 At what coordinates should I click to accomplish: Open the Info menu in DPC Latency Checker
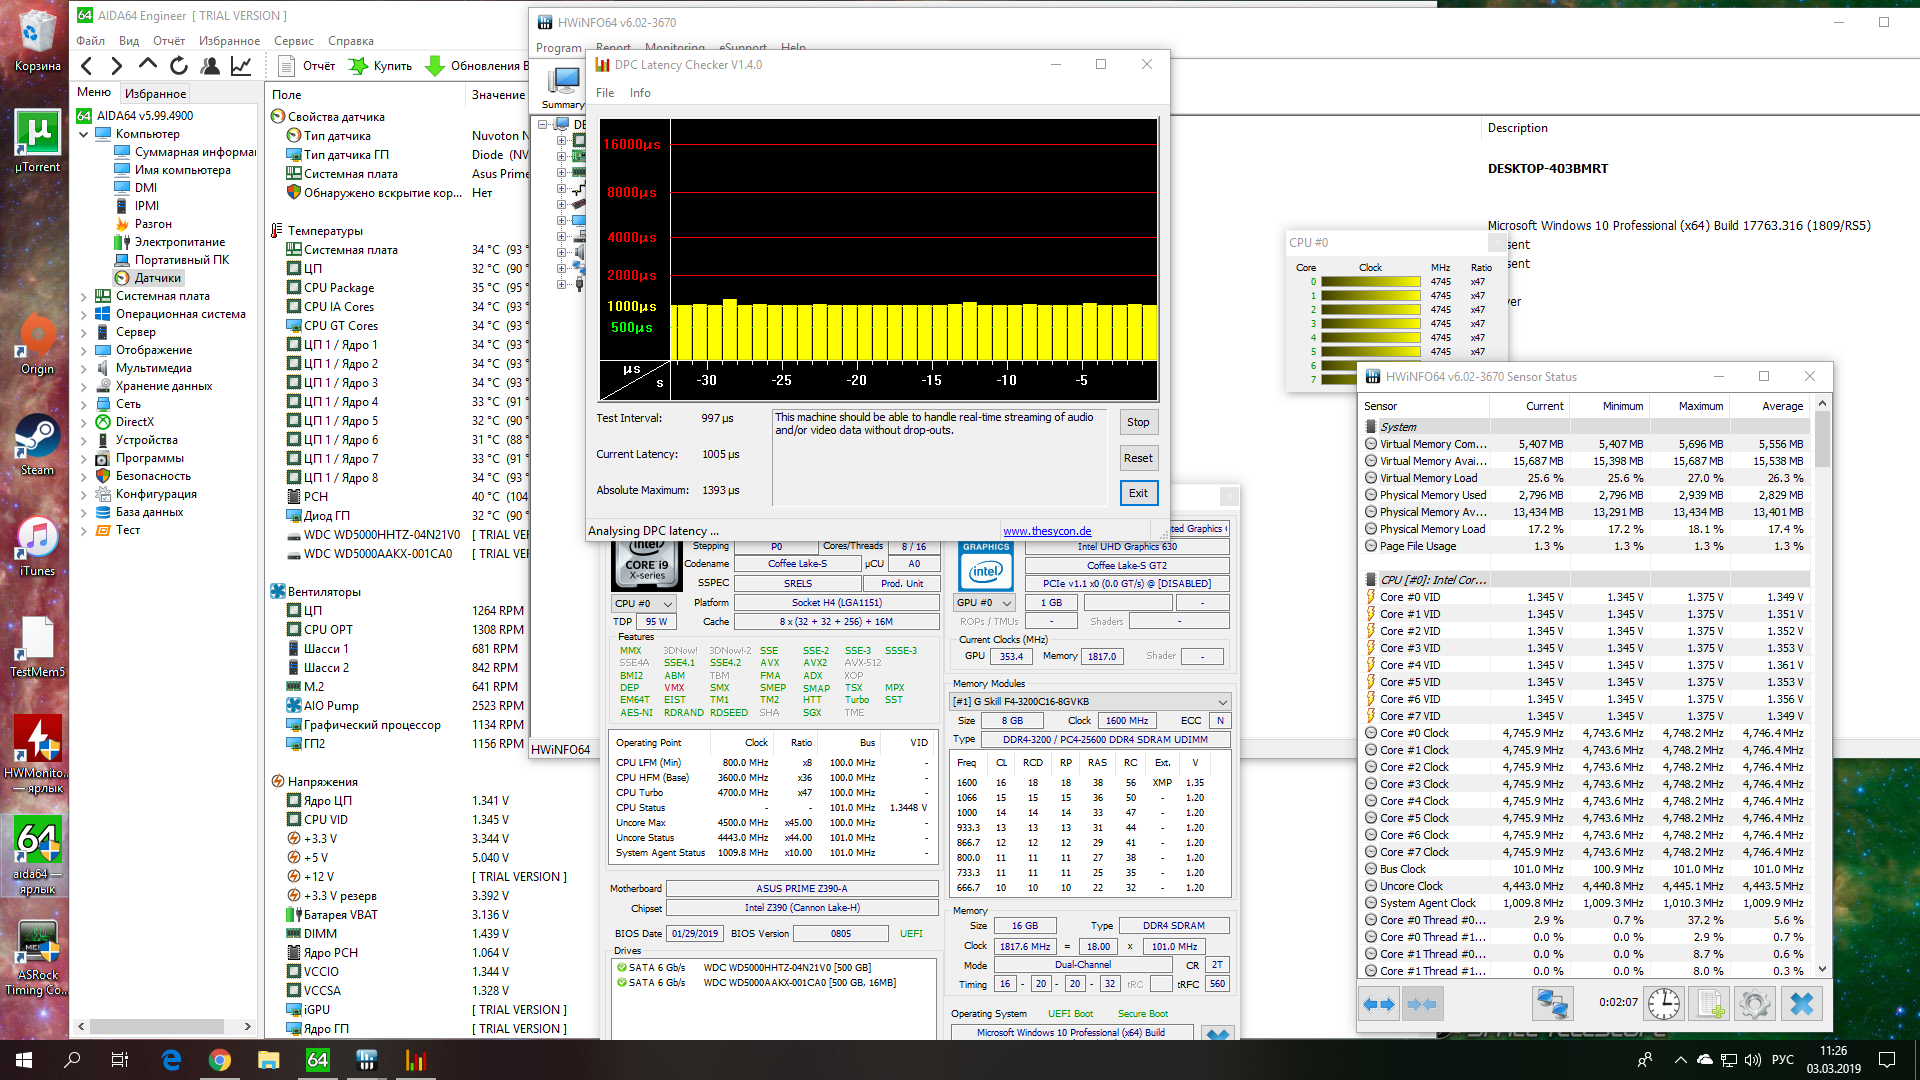[x=640, y=93]
